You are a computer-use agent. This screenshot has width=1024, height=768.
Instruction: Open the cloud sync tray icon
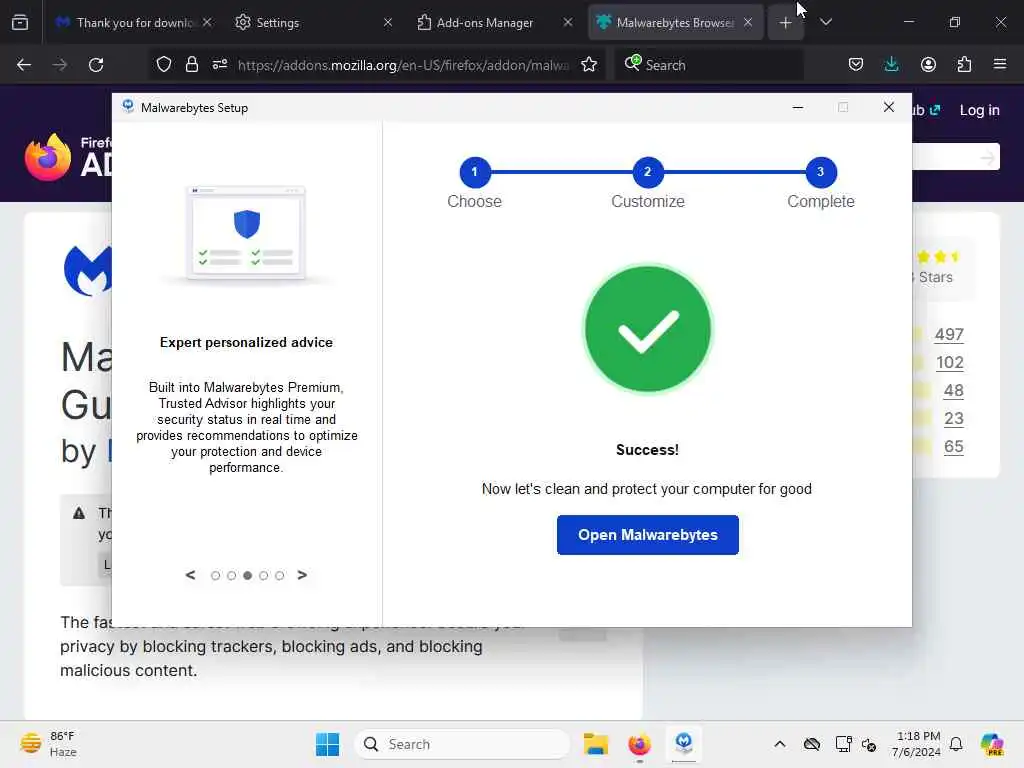(x=812, y=744)
